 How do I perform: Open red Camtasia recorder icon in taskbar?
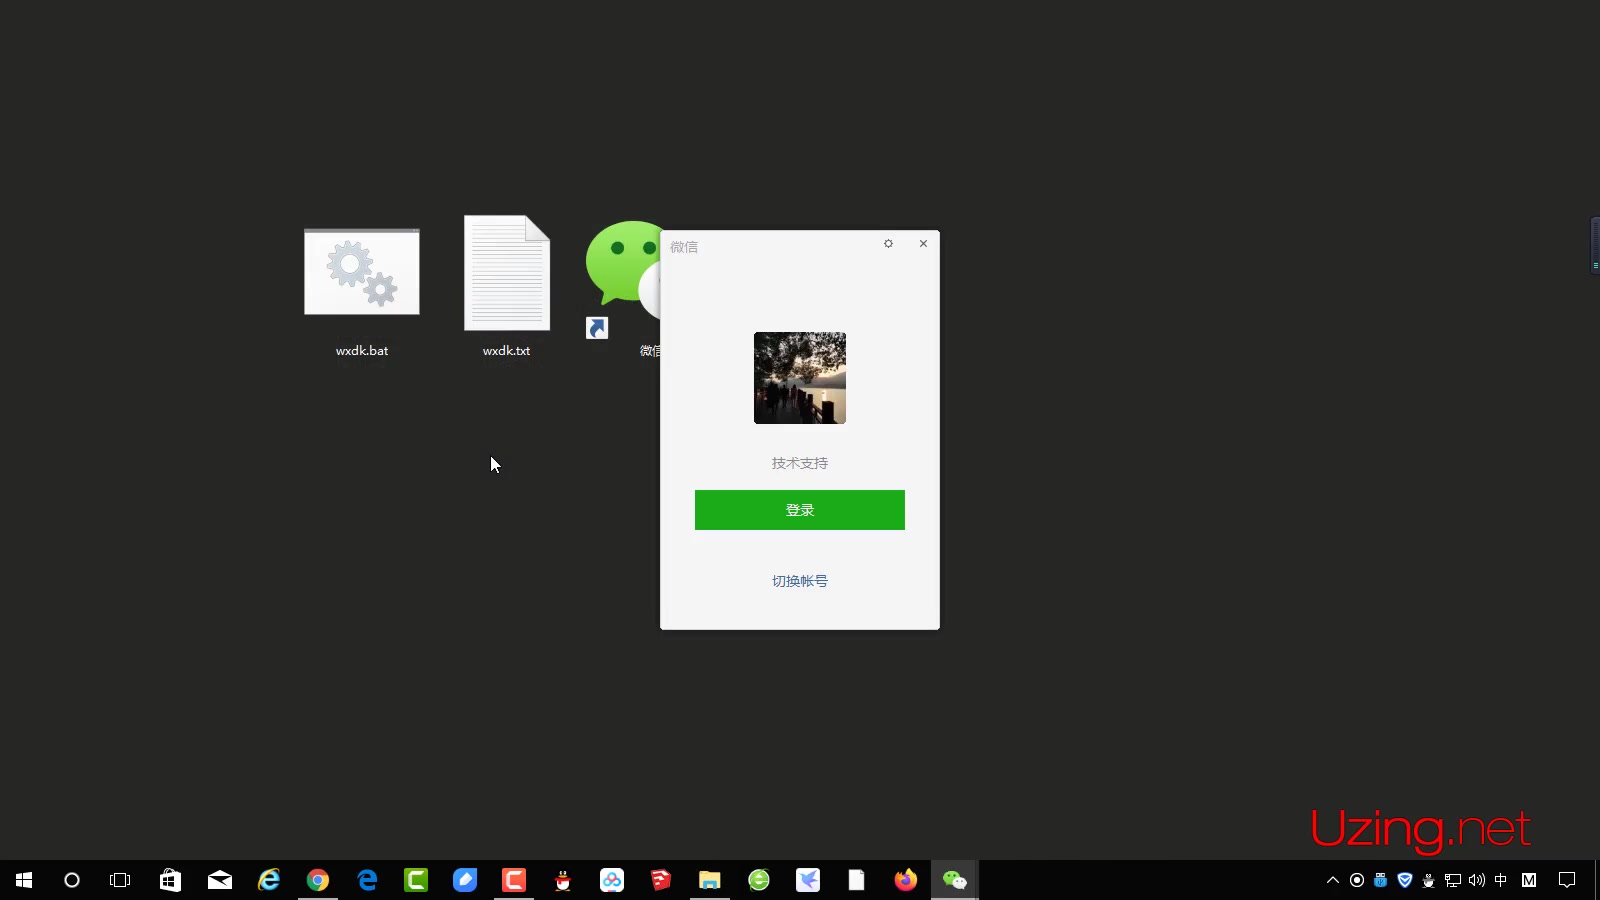[x=514, y=880]
